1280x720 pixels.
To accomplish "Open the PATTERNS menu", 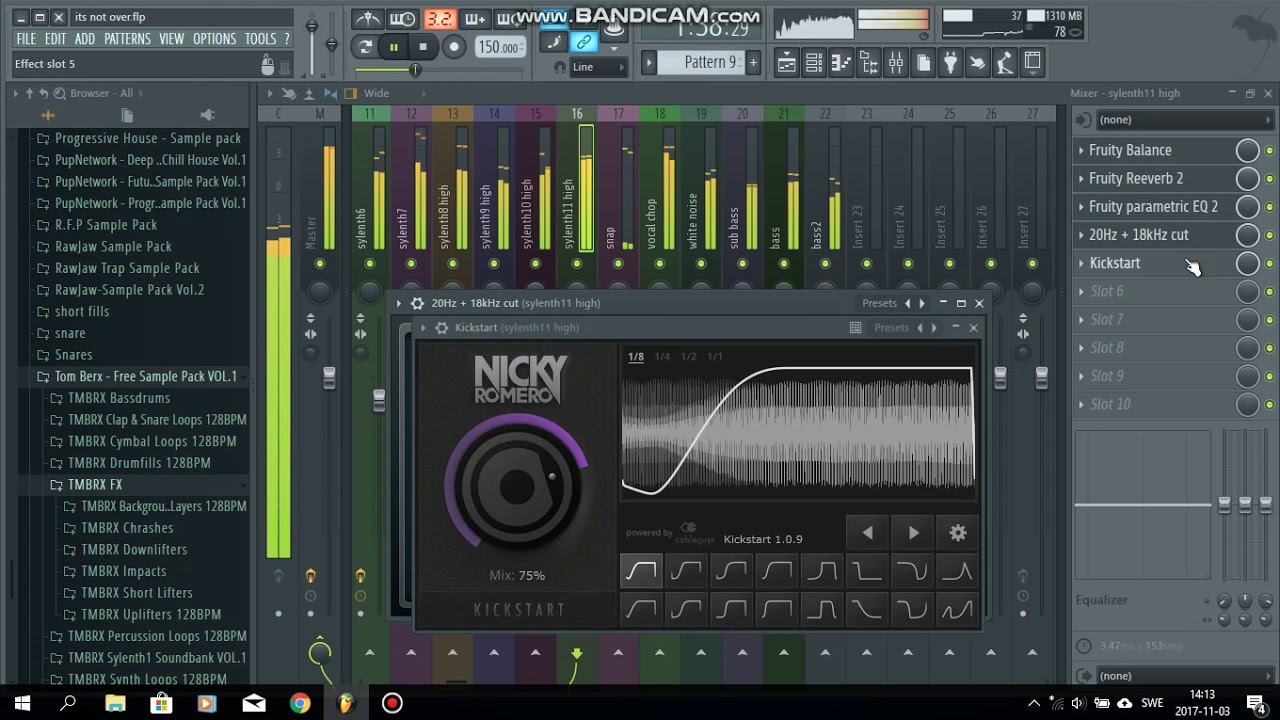I will (x=127, y=39).
